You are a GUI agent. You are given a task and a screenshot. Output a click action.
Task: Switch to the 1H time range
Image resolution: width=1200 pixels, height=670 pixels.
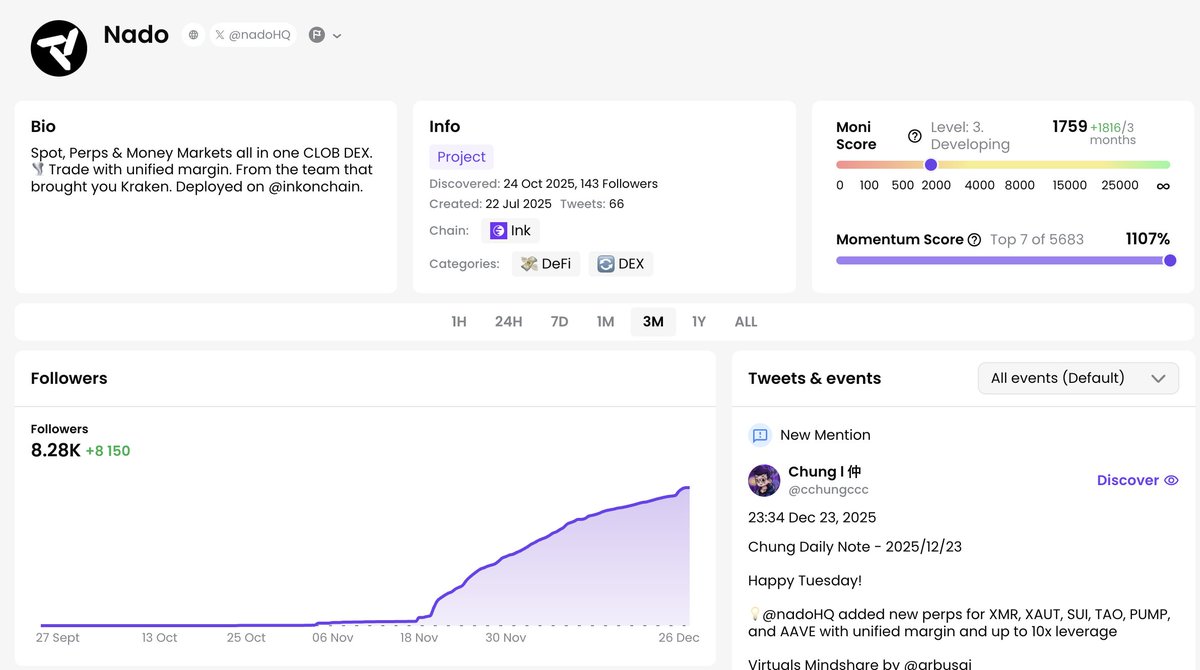coord(459,322)
